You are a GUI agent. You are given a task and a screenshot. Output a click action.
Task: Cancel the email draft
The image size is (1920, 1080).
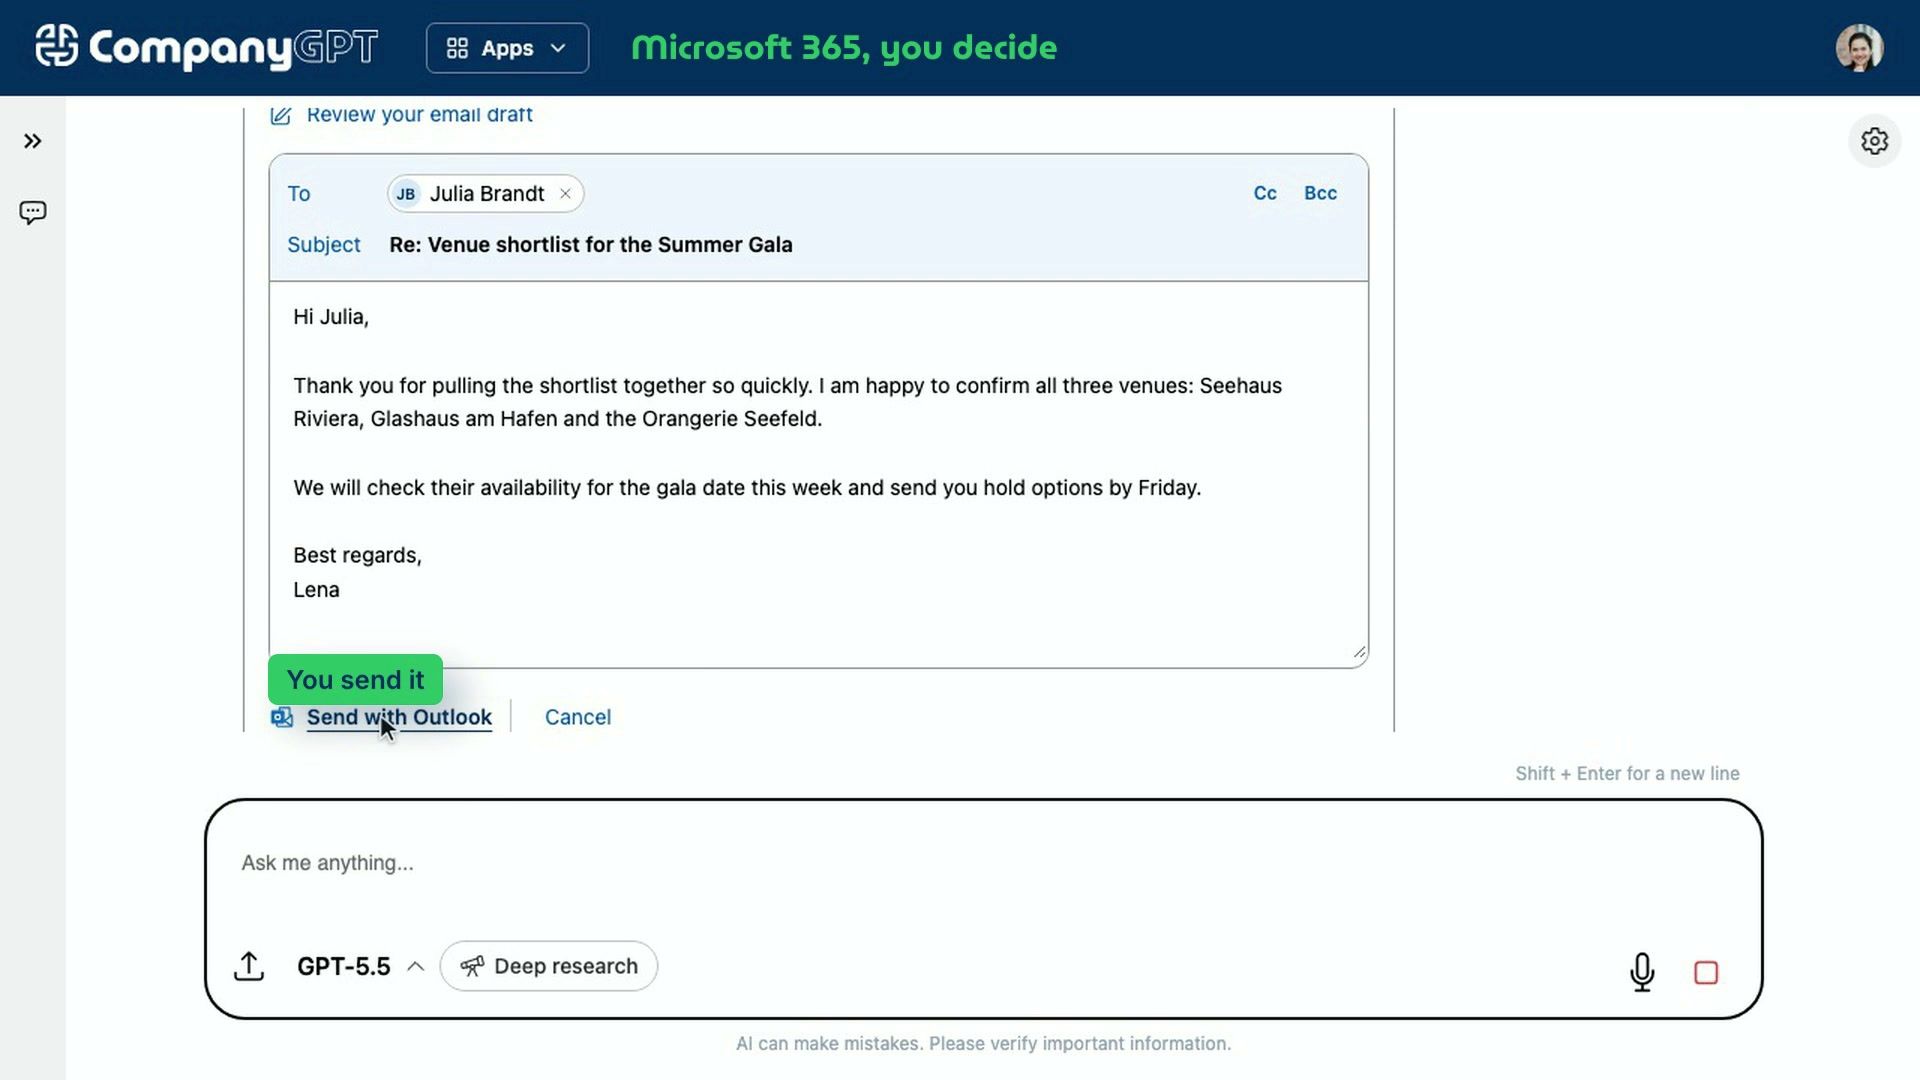pos(578,717)
